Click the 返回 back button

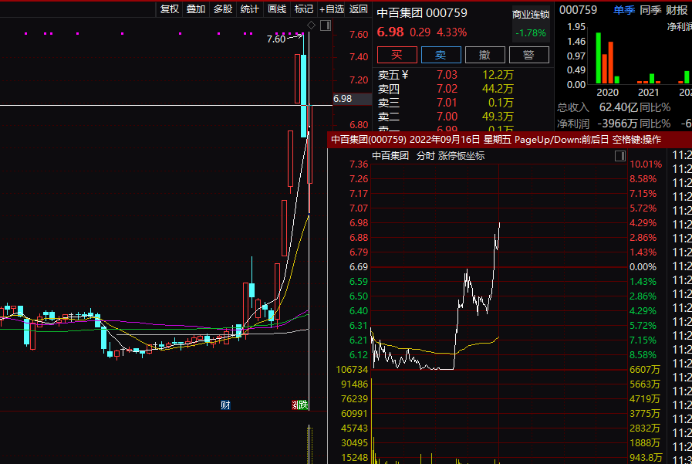358,9
